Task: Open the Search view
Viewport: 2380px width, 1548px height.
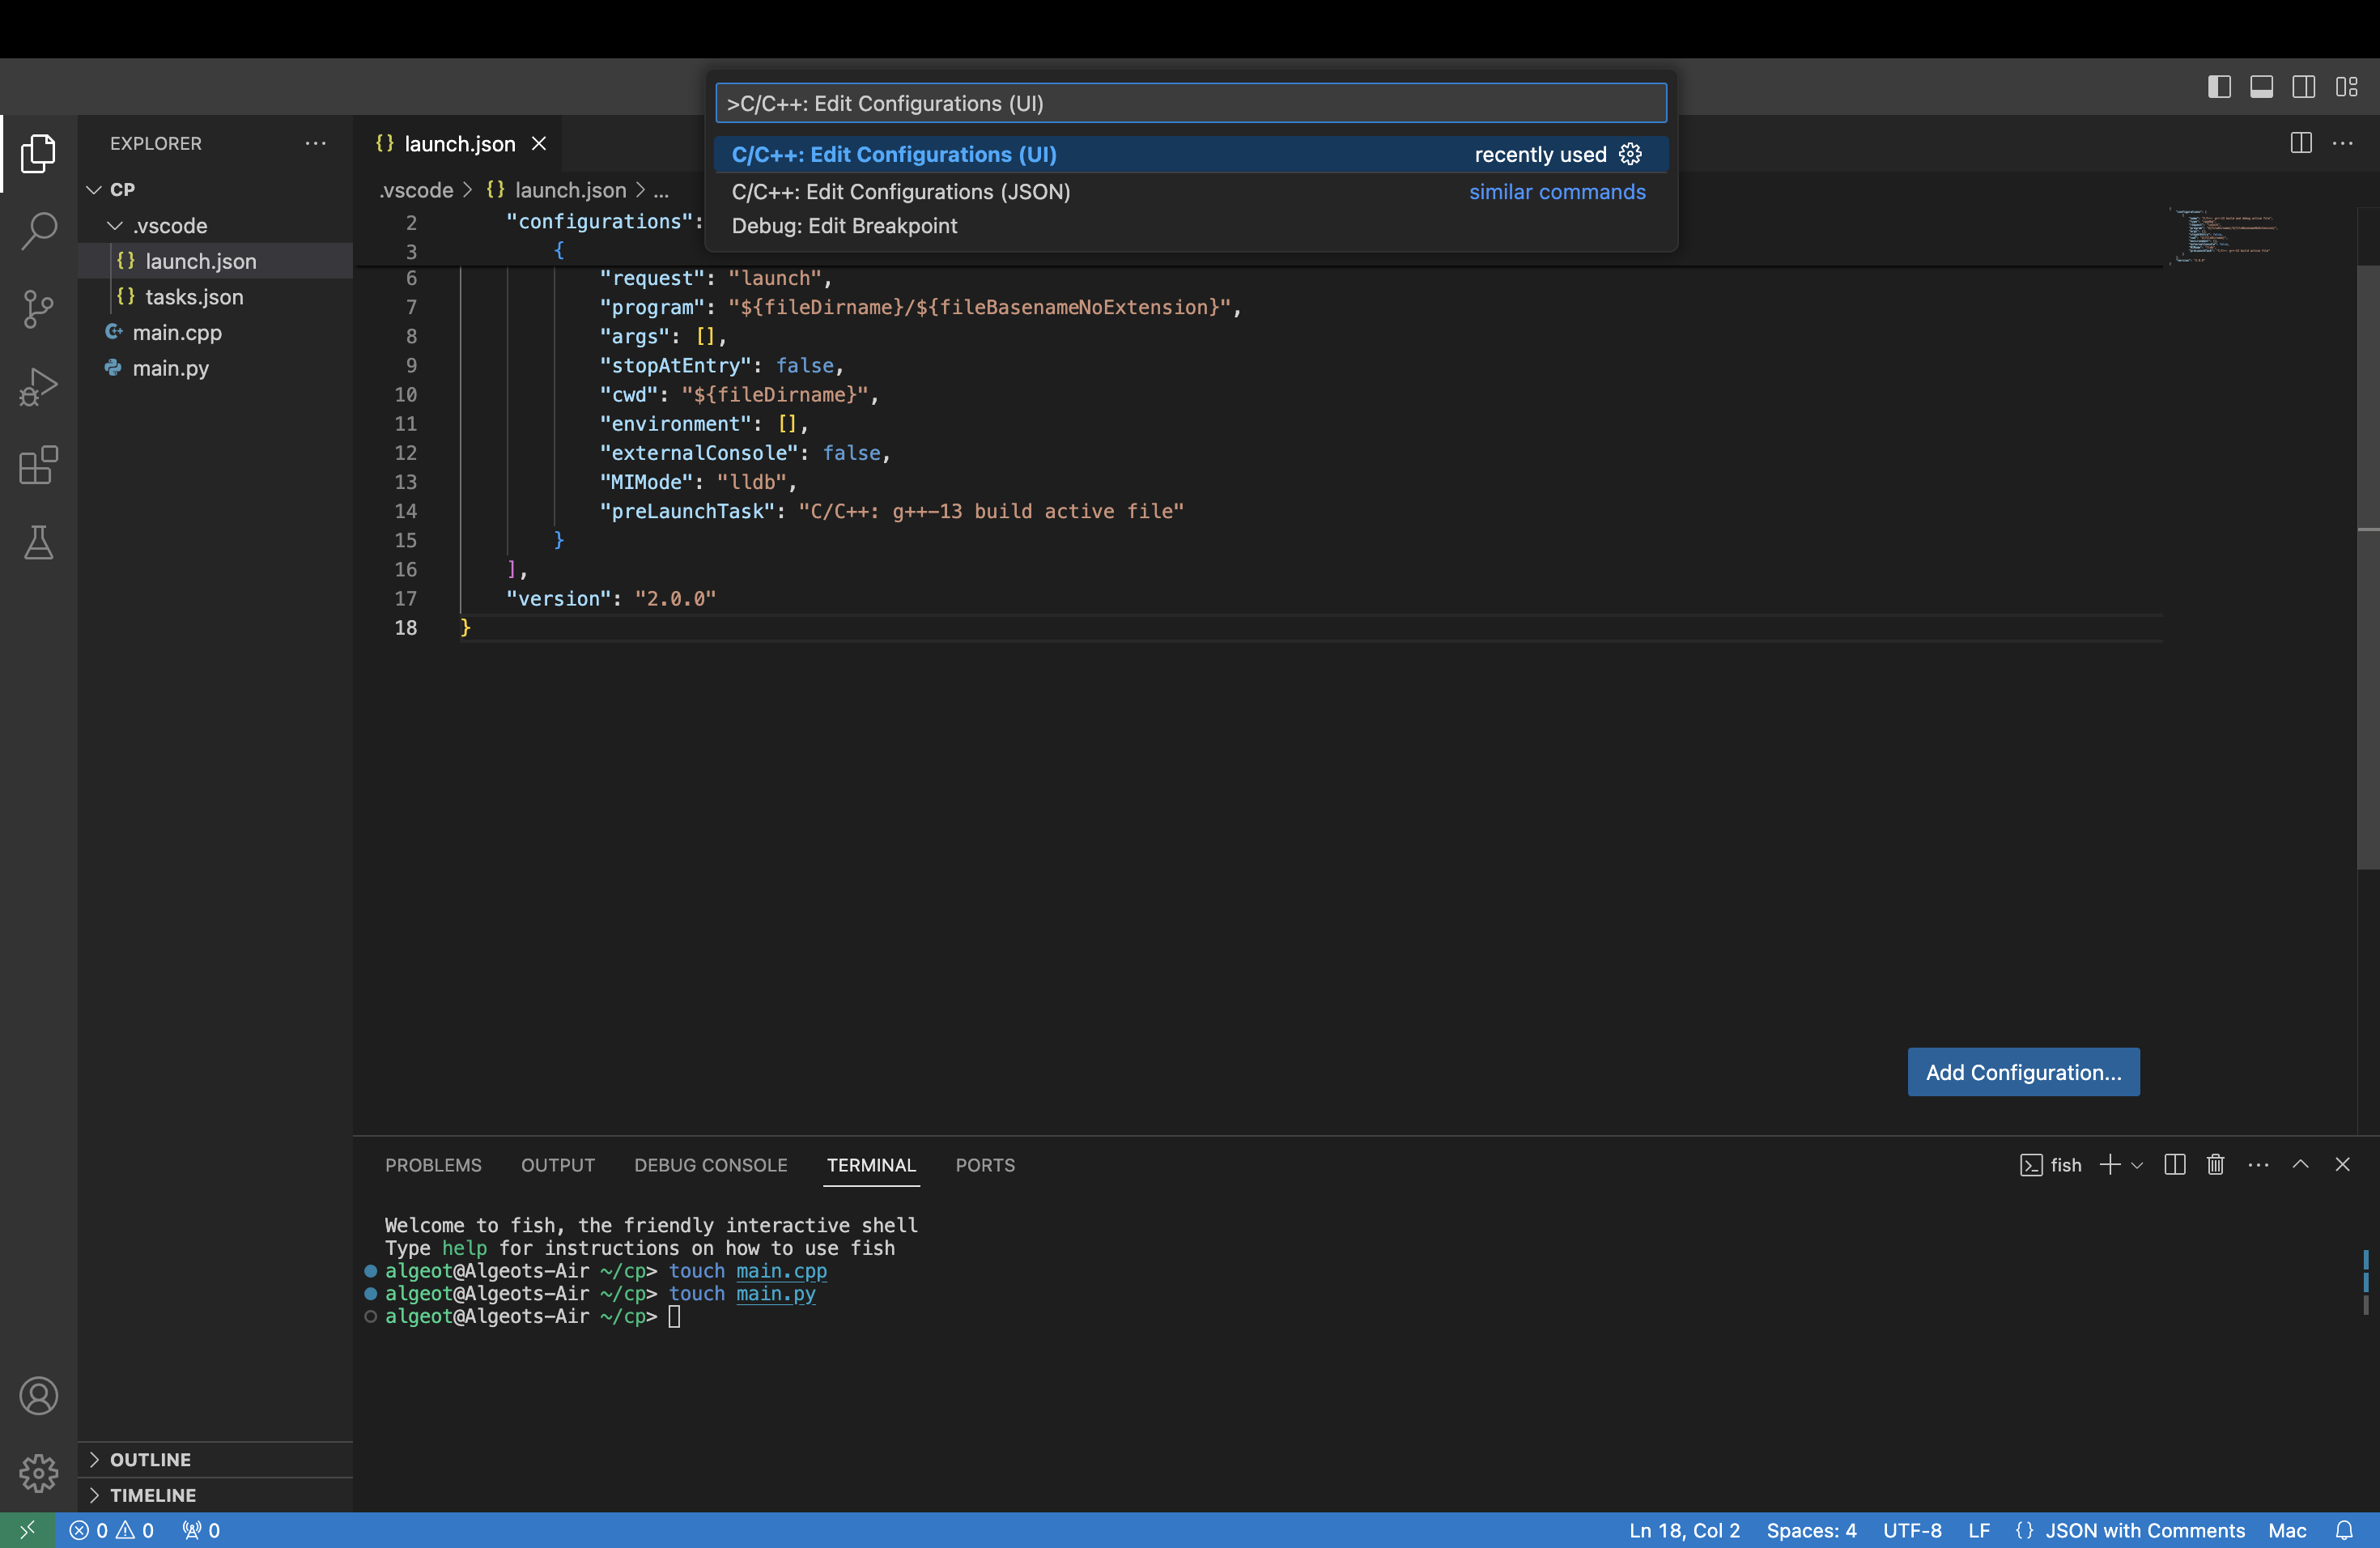Action: (38, 230)
